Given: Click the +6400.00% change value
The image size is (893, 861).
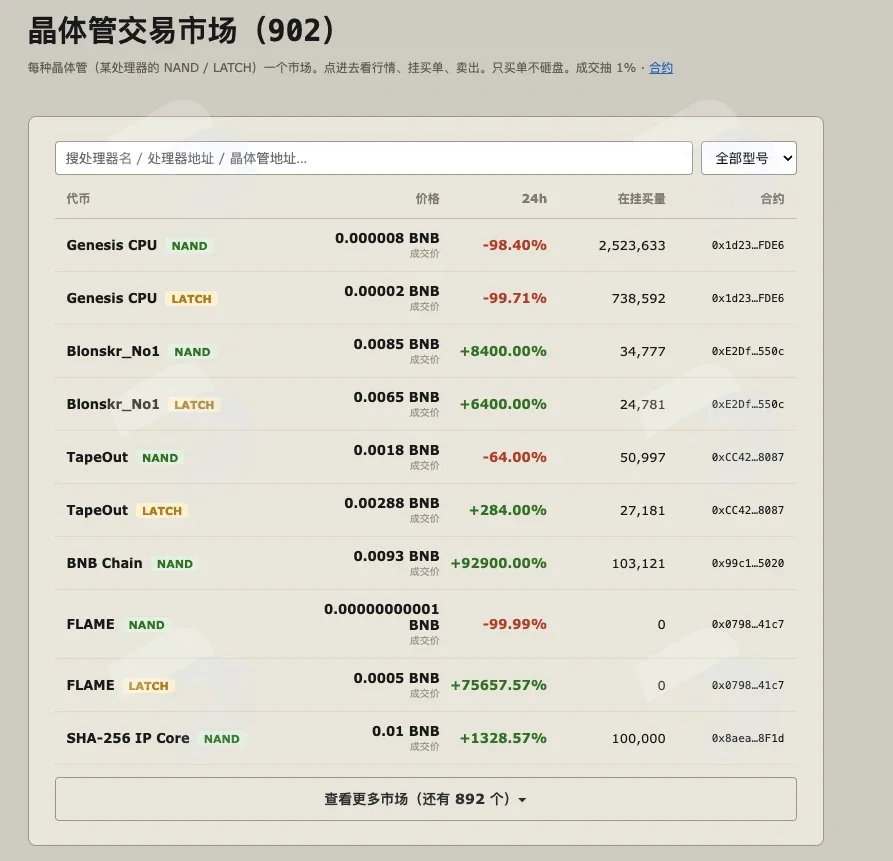Looking at the screenshot, I should point(503,404).
